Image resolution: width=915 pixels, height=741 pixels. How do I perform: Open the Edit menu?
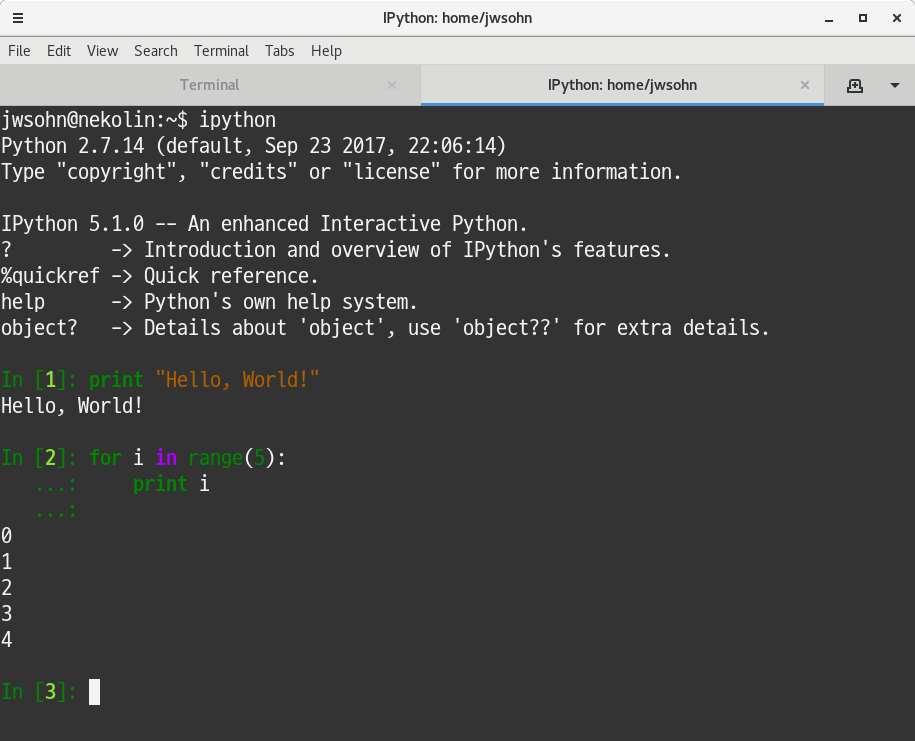click(x=59, y=51)
